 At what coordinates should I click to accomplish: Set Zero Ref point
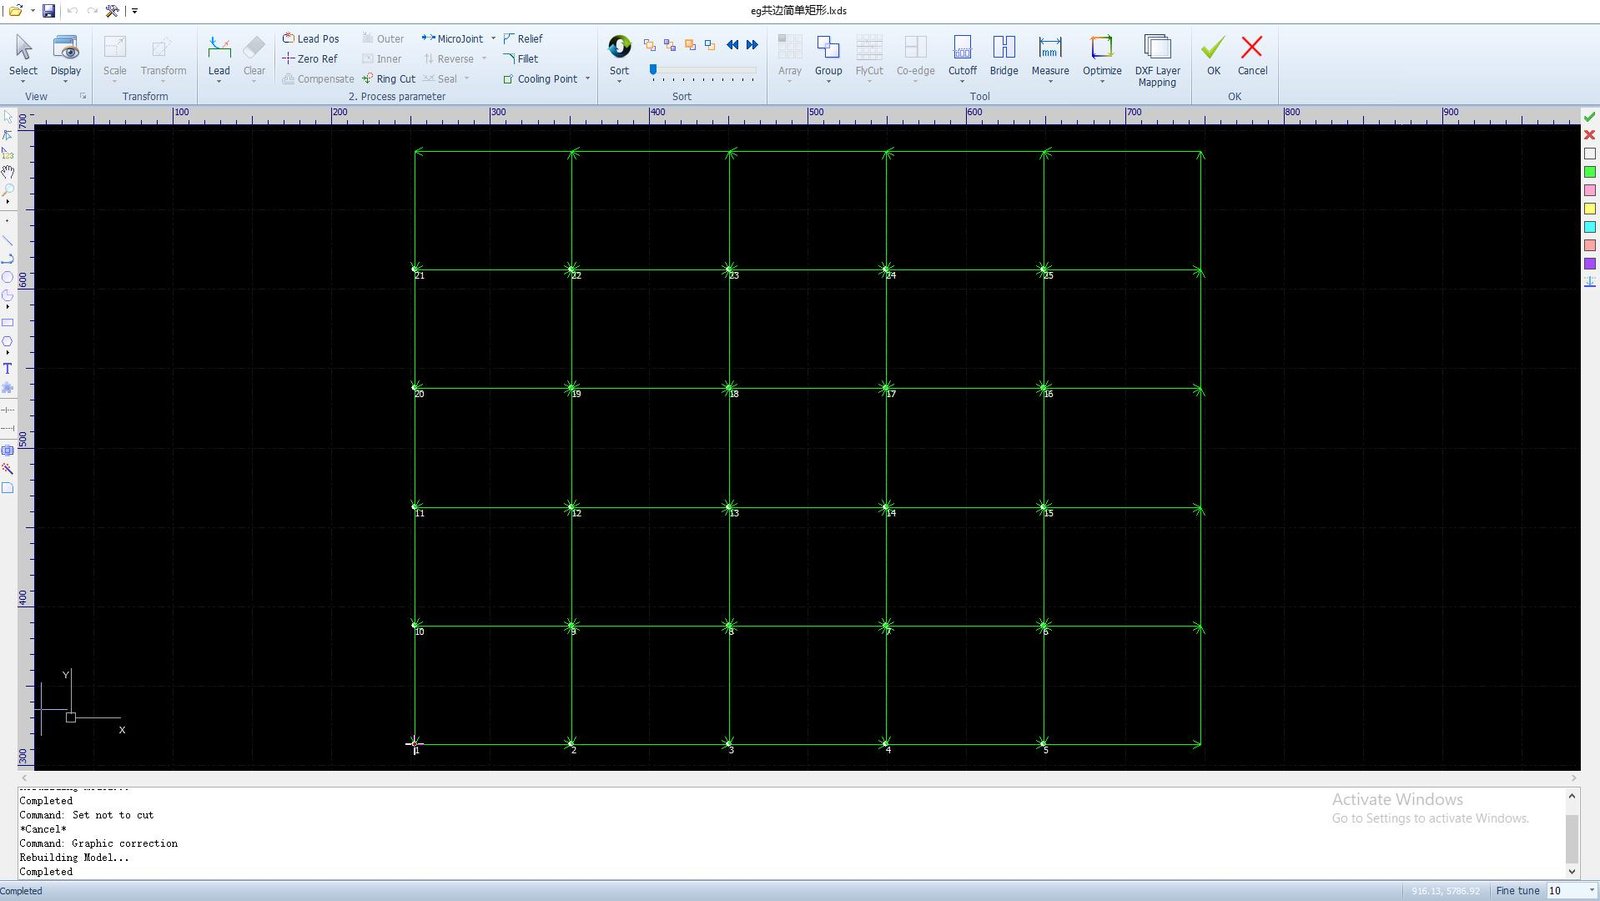tap(310, 59)
